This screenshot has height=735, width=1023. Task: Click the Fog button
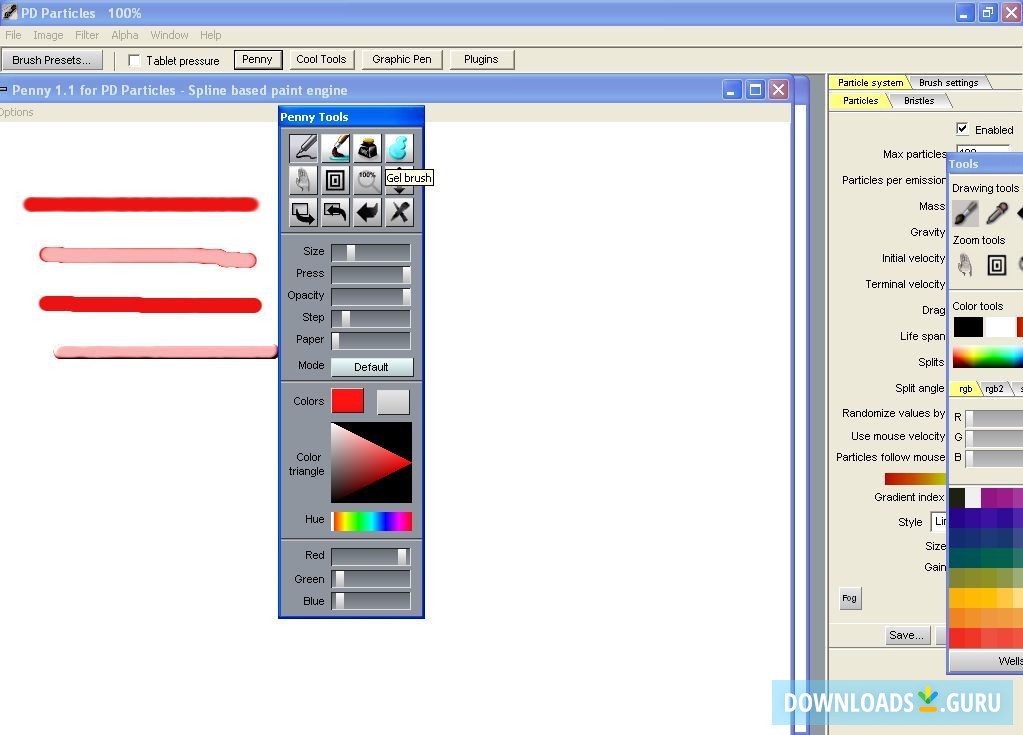click(x=849, y=598)
